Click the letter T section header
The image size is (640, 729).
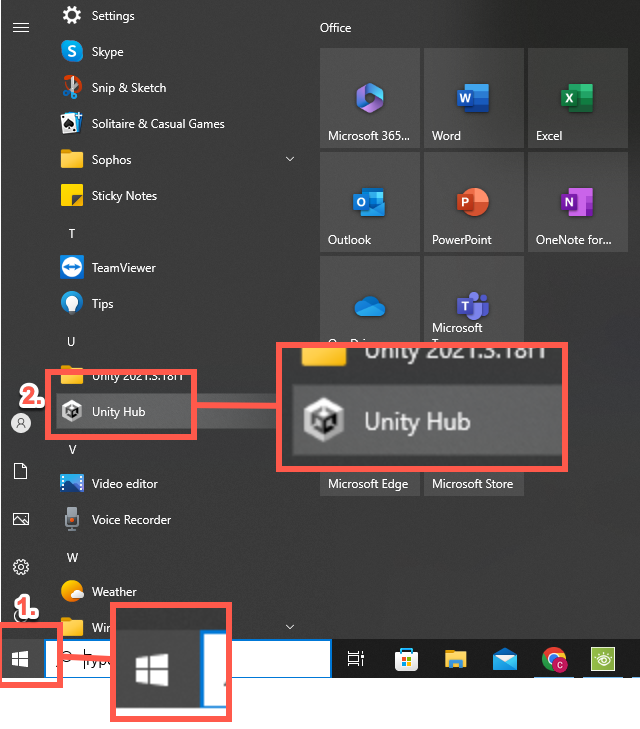point(72,233)
